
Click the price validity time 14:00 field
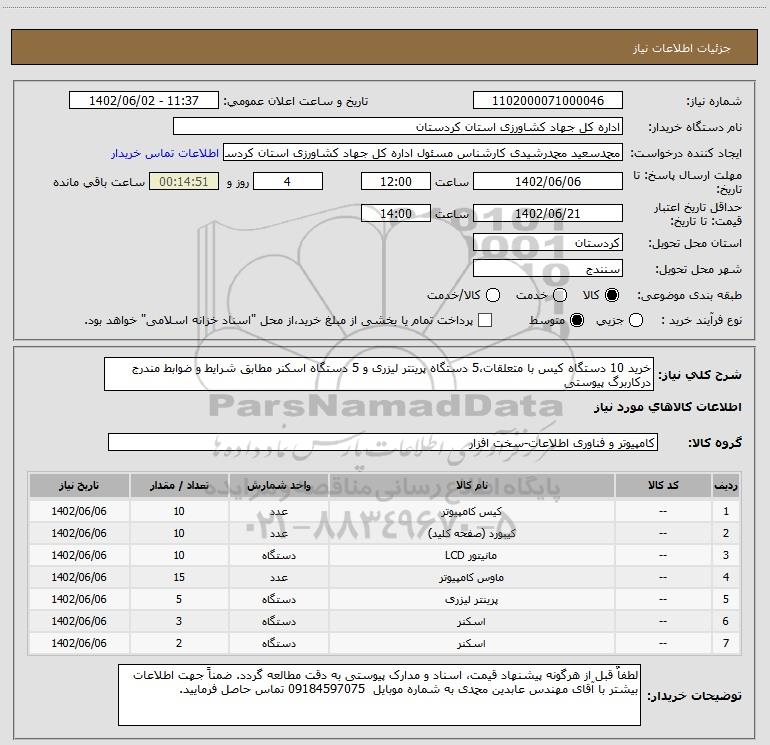coord(396,213)
